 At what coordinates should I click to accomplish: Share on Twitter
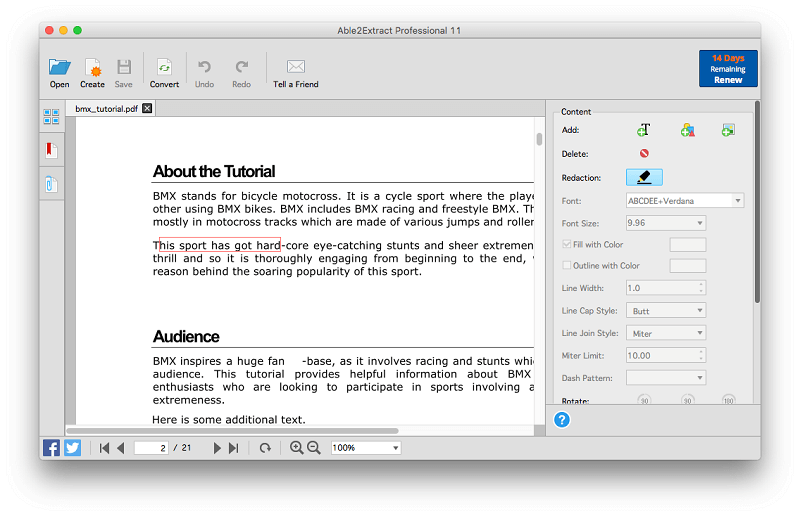tap(72, 448)
